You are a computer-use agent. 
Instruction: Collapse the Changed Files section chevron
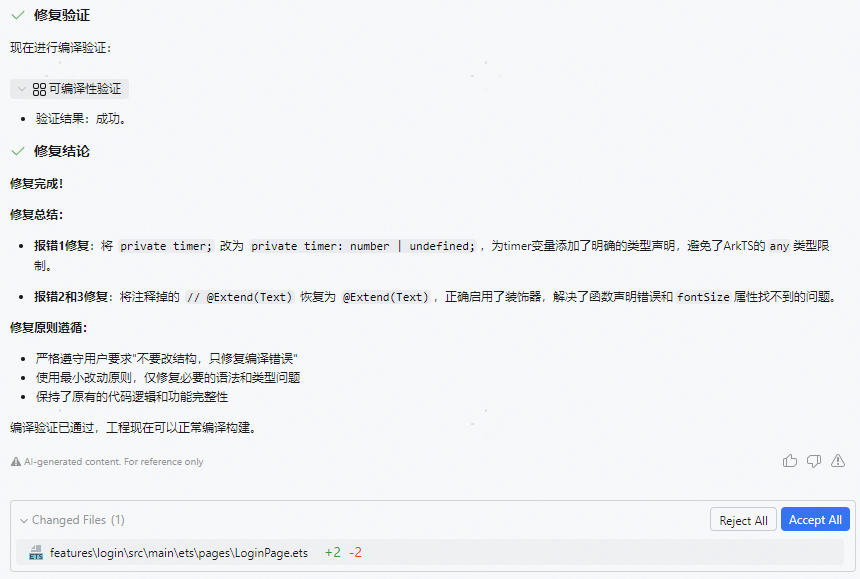coord(21,519)
